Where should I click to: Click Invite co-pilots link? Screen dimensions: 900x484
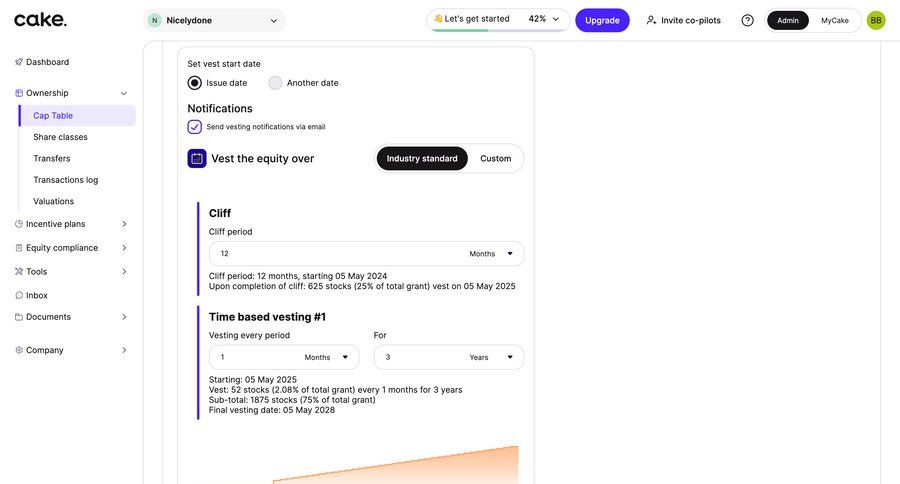683,20
